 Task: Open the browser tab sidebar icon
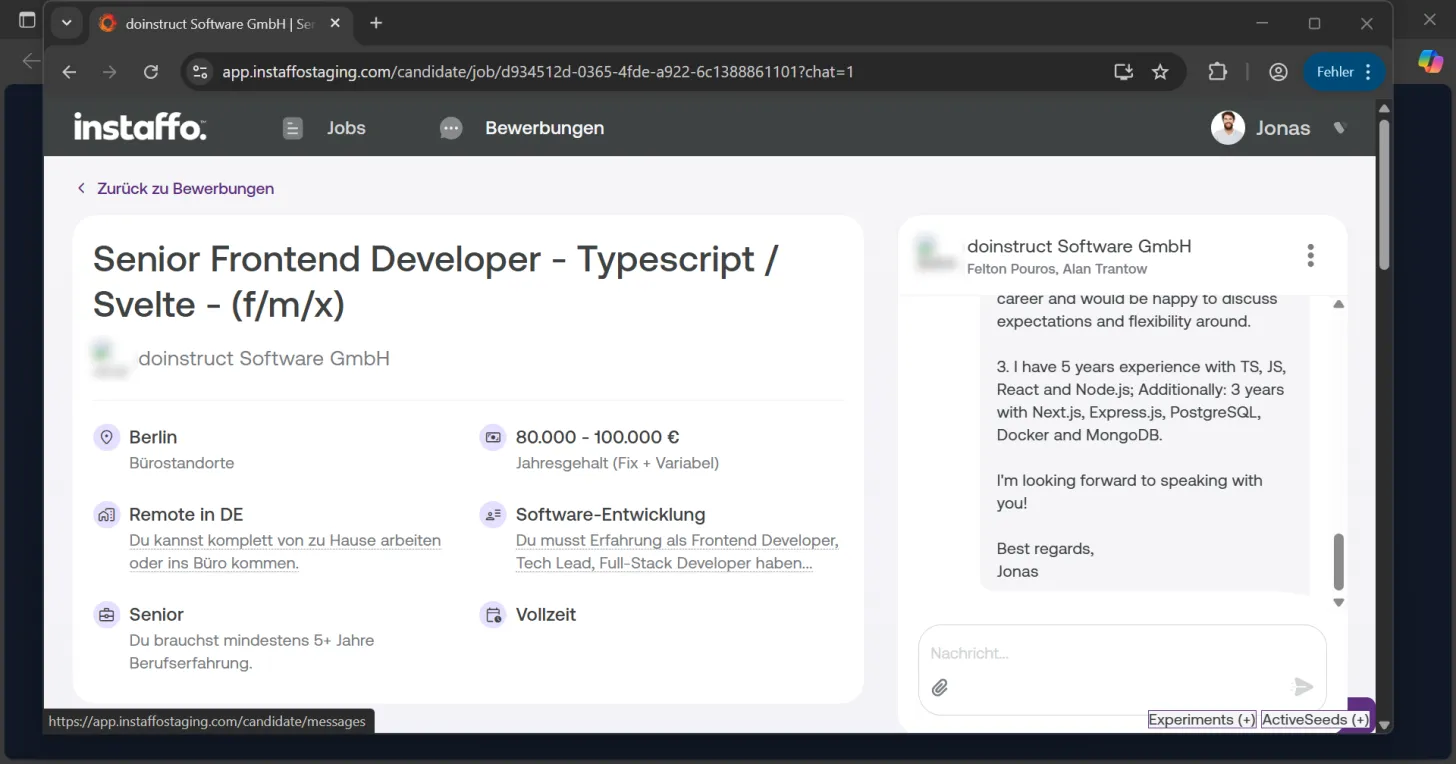point(27,21)
